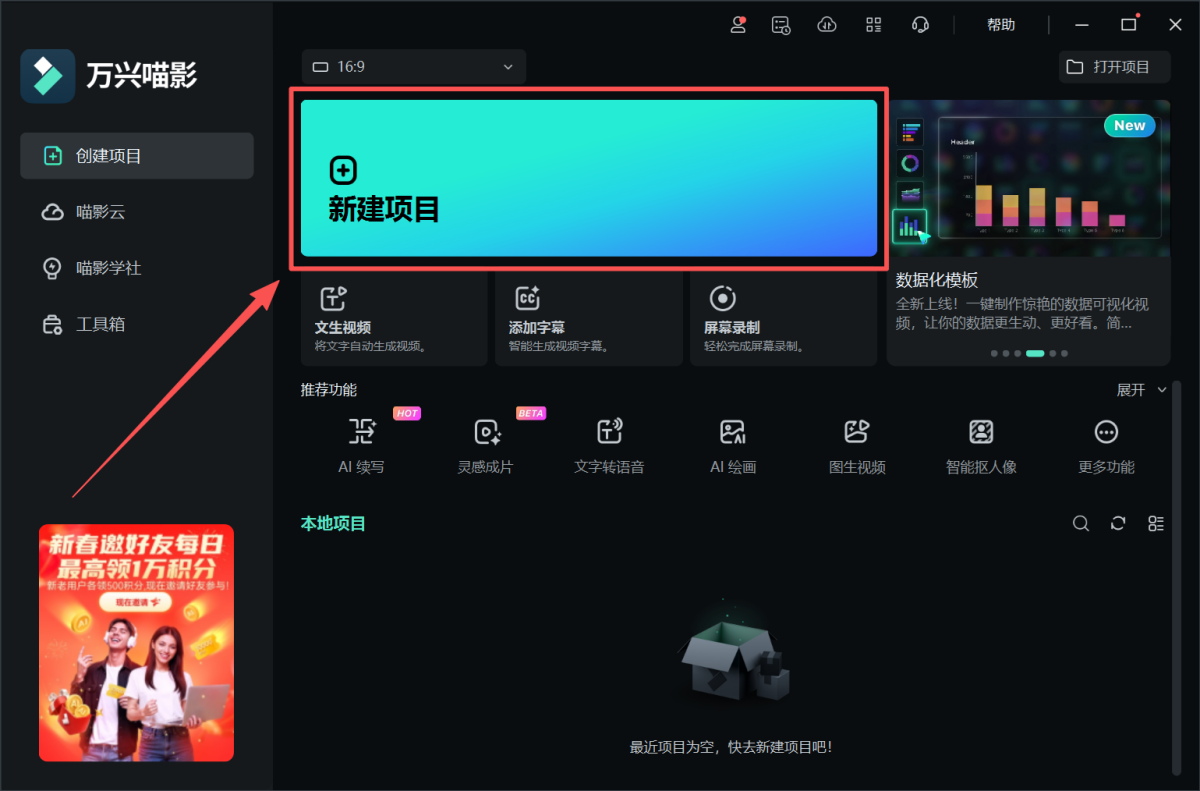Click the 打开项目 button
Image resolution: width=1200 pixels, height=791 pixels.
point(1114,67)
